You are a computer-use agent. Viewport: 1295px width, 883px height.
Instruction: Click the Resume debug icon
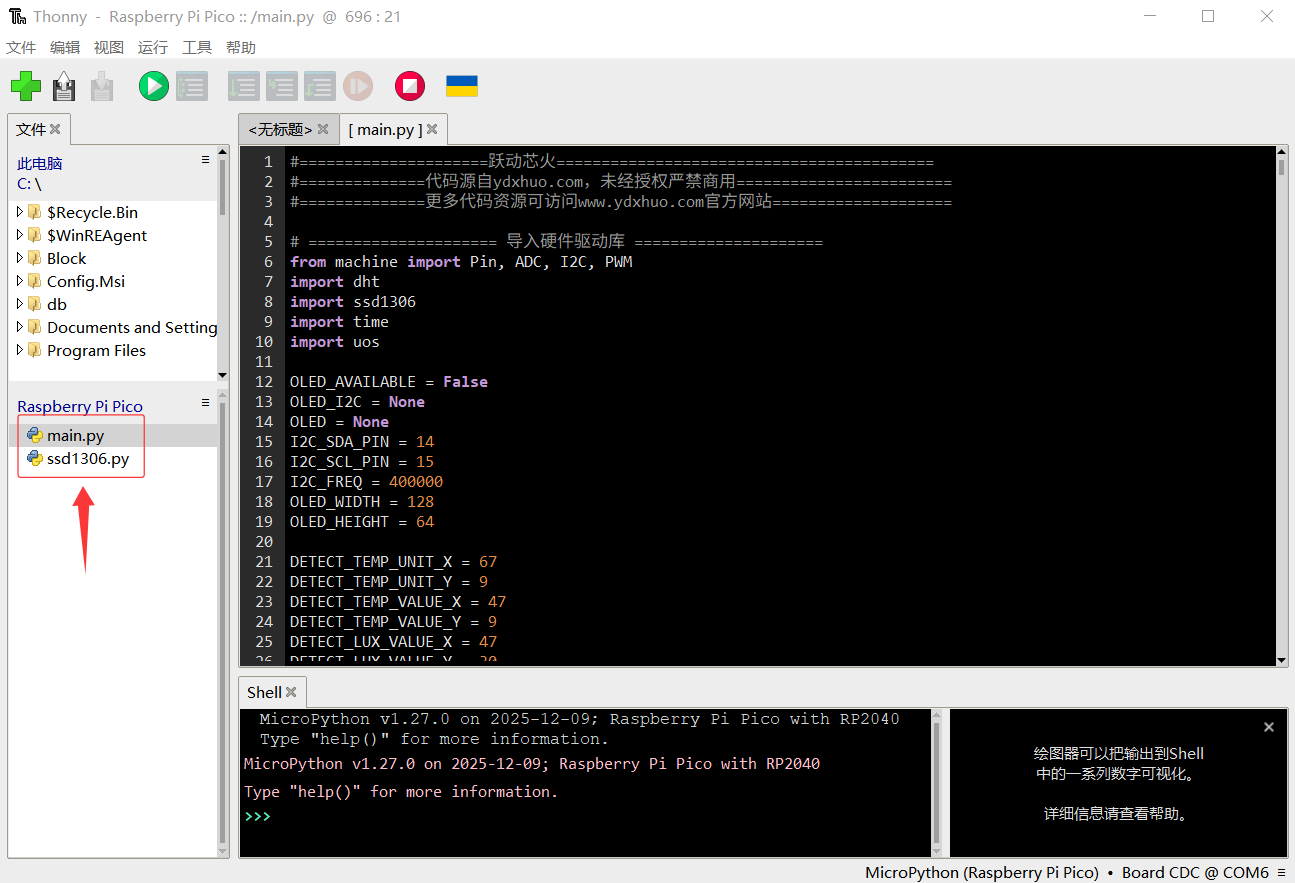tap(357, 86)
